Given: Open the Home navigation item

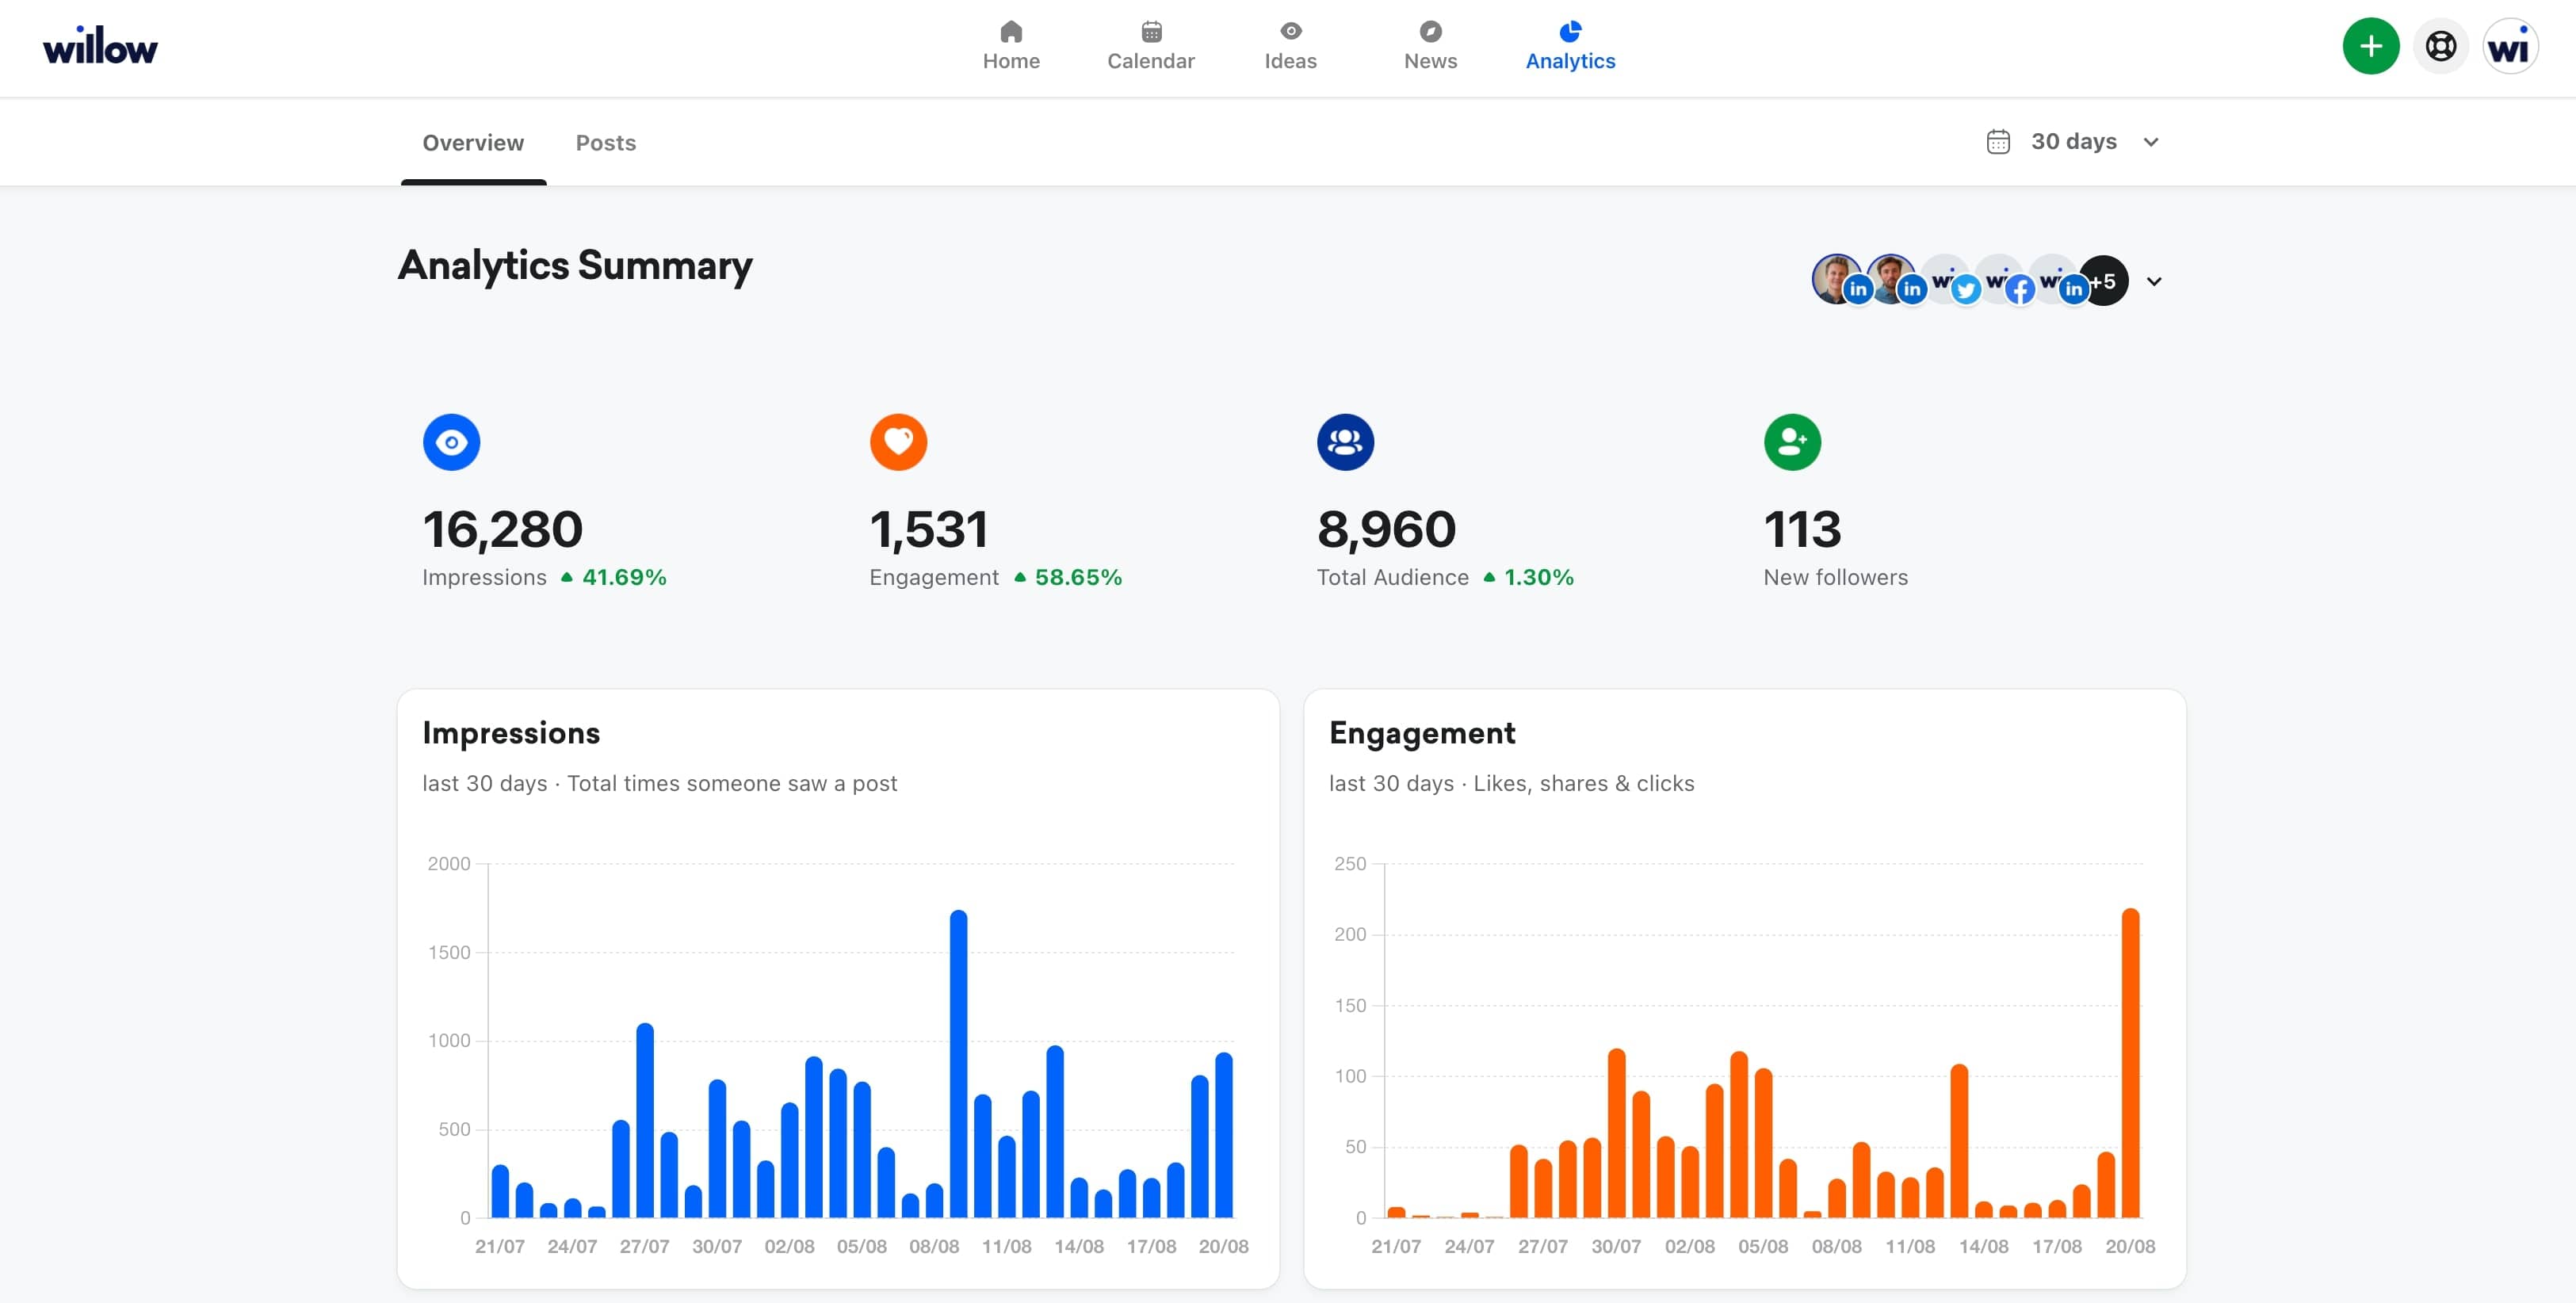Looking at the screenshot, I should click(1011, 46).
